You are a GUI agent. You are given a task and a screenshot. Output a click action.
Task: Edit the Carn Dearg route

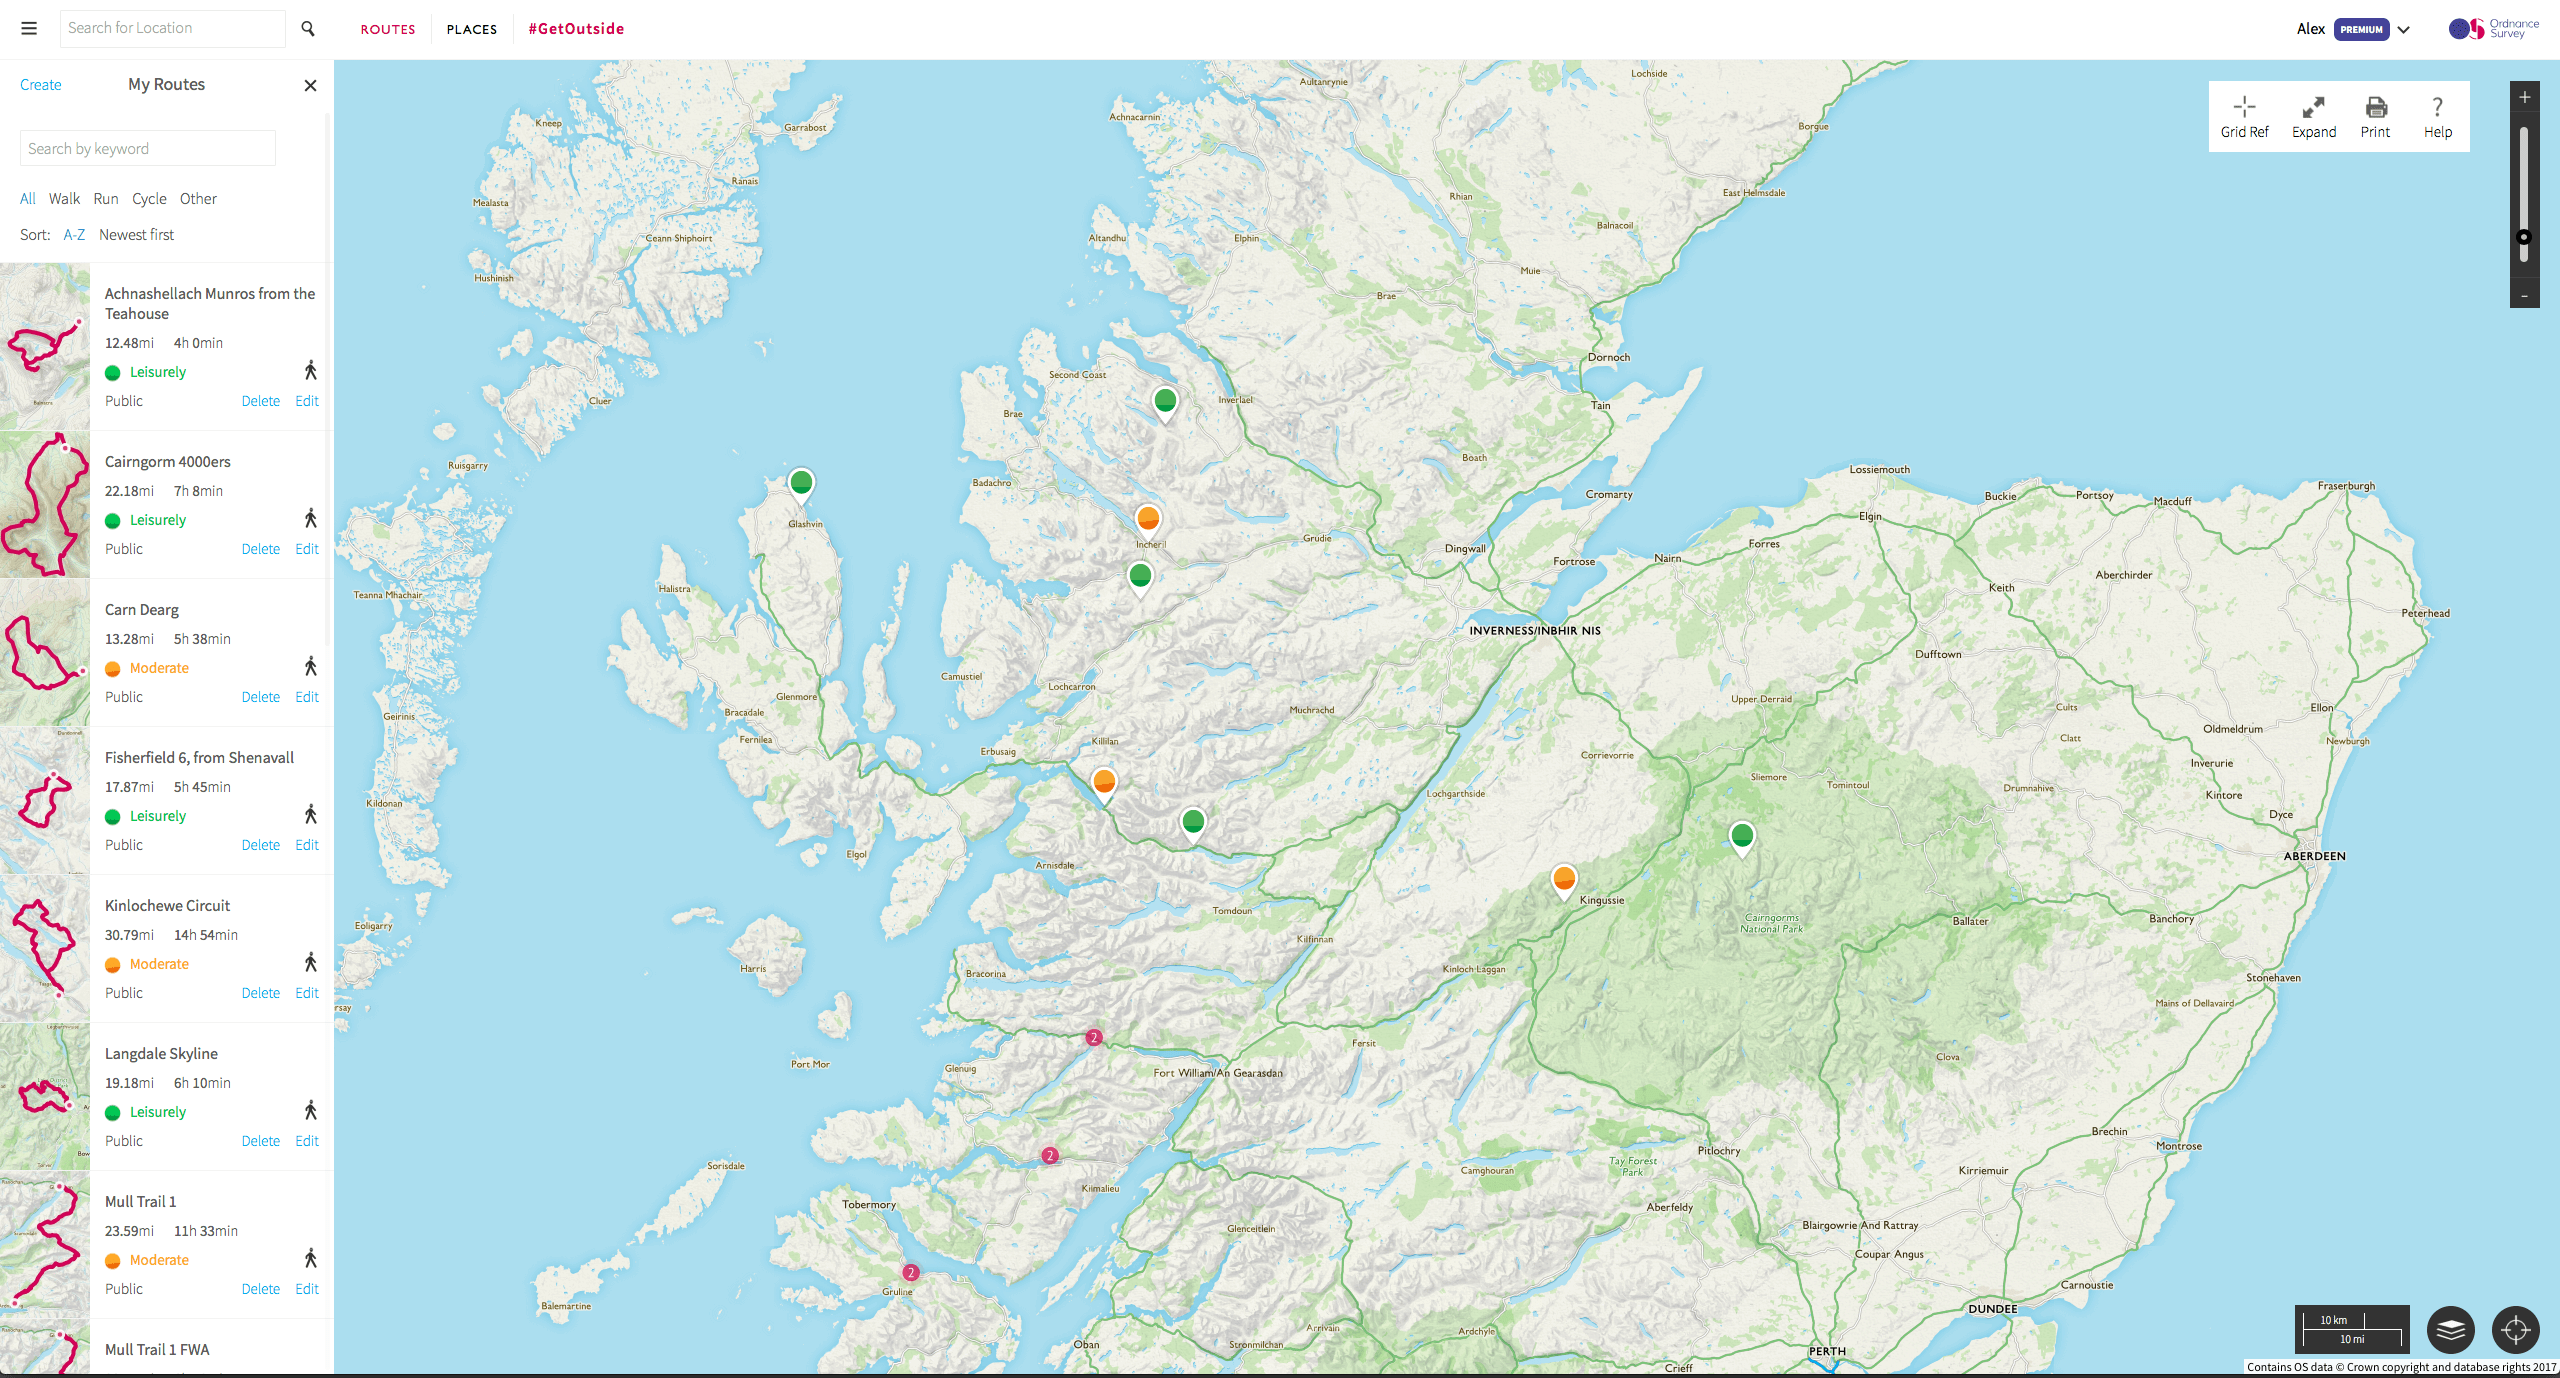[307, 697]
